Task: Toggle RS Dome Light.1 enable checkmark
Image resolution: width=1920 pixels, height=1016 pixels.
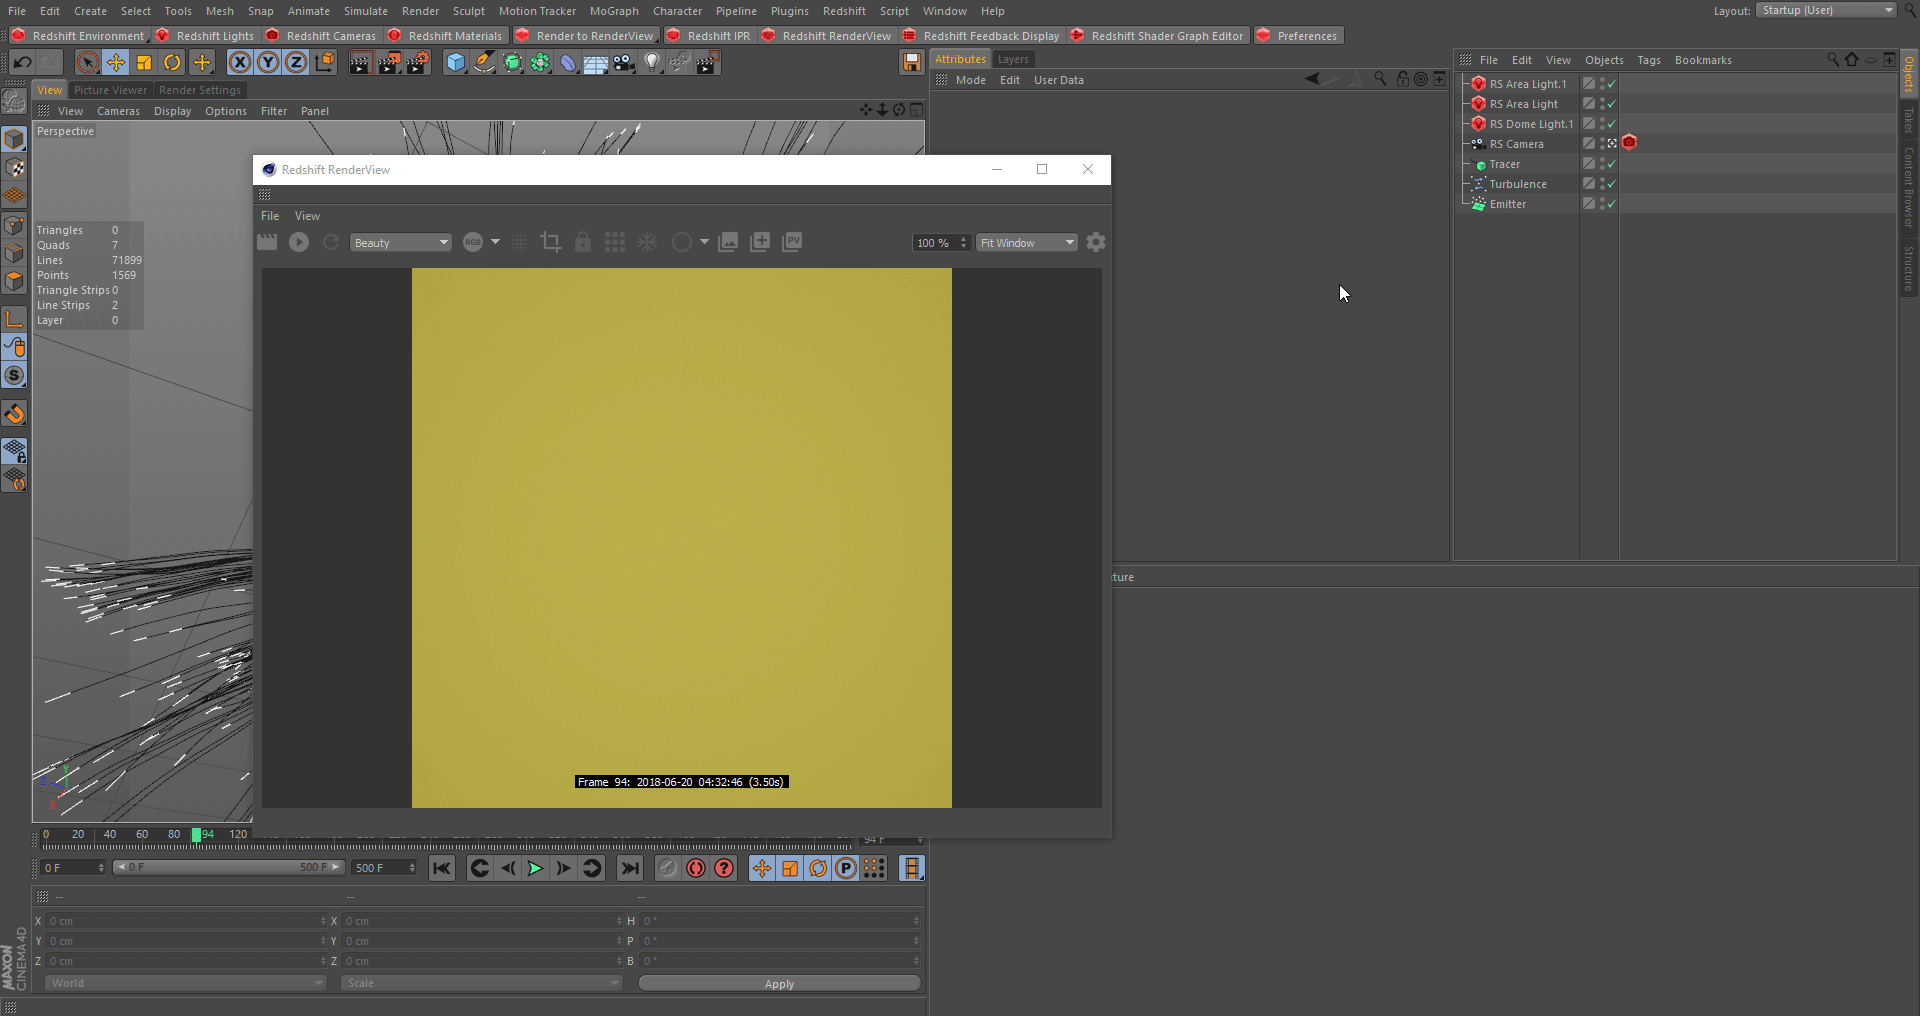Action: [1611, 124]
